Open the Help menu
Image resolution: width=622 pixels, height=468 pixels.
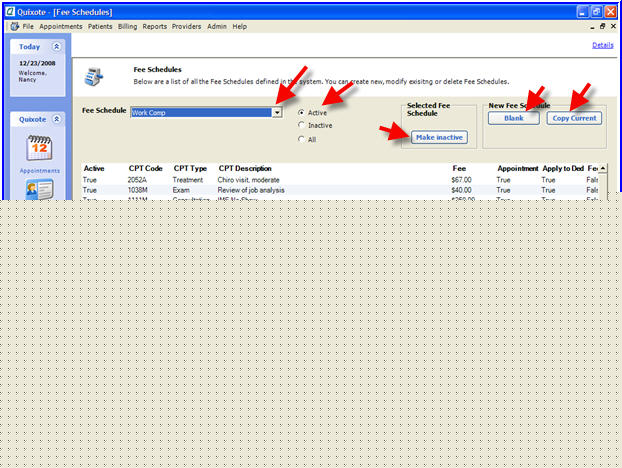point(240,27)
